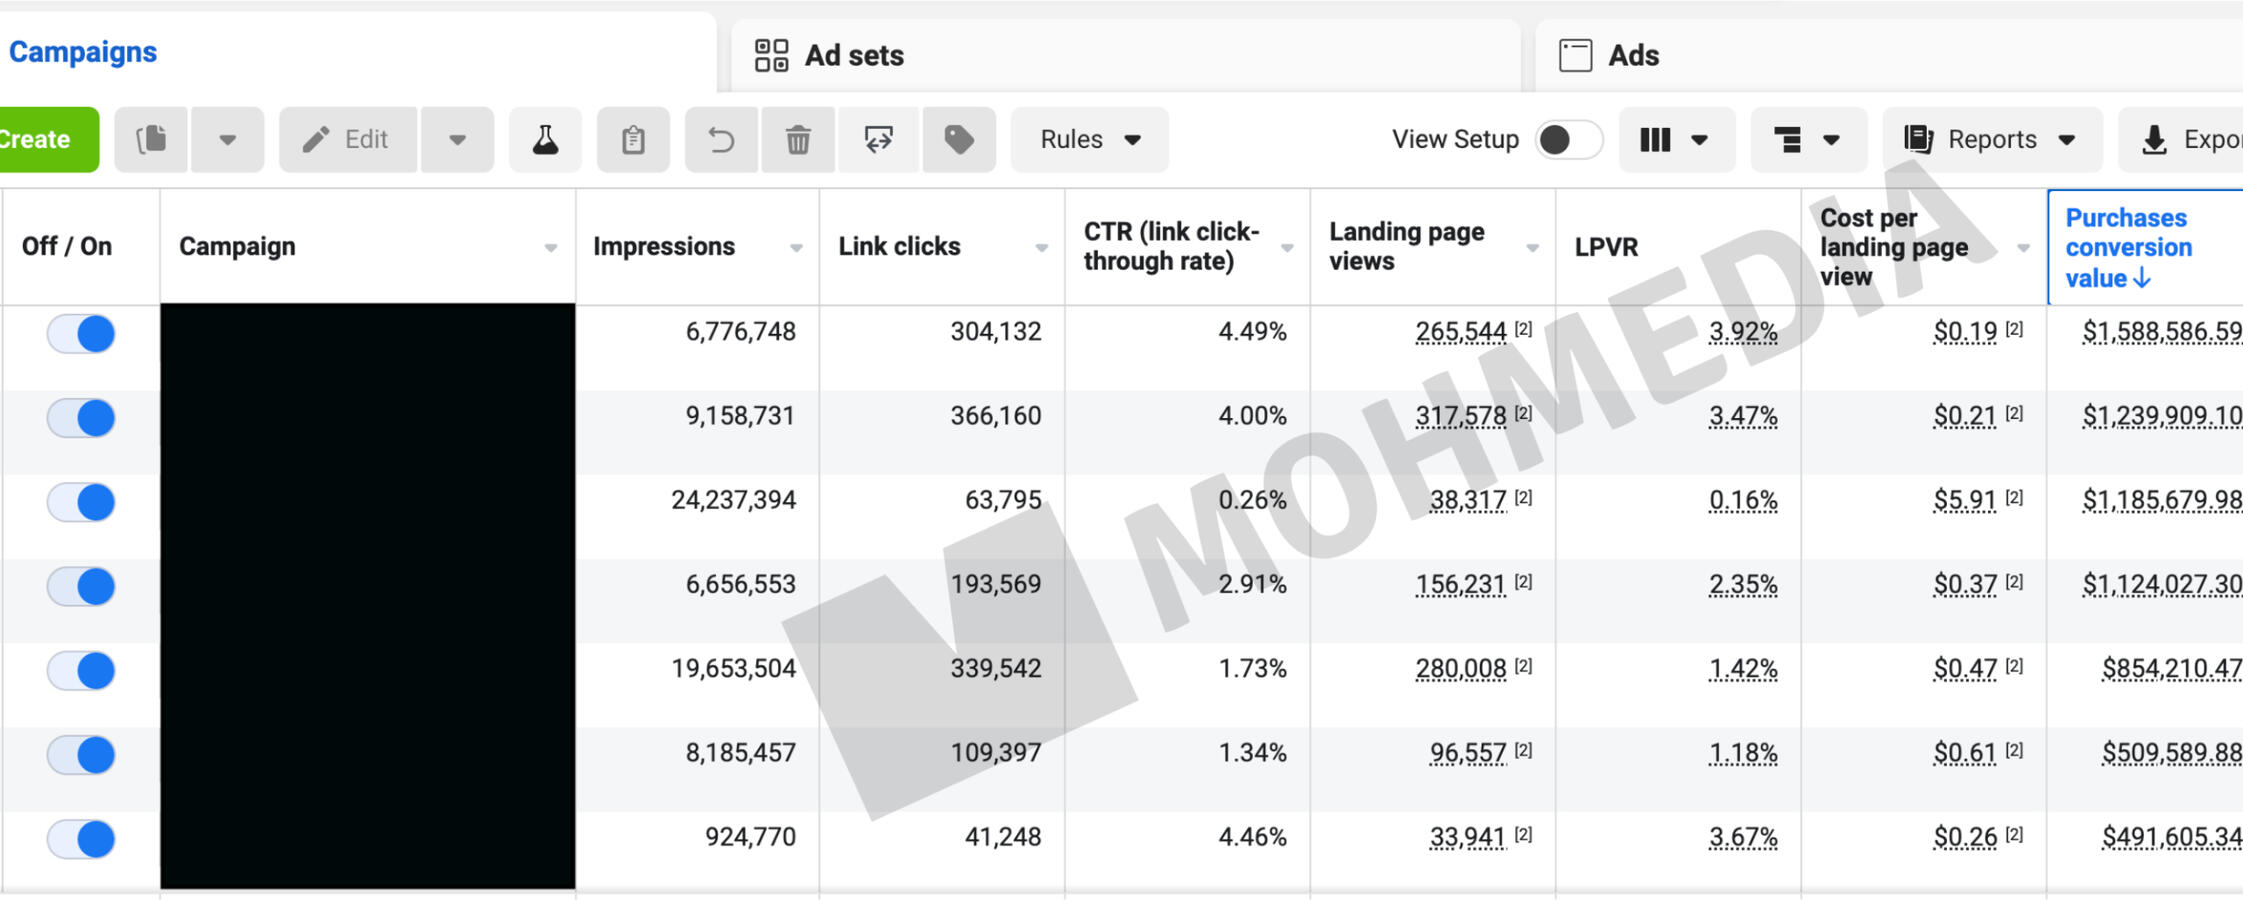The image size is (2243, 900).
Task: Click the discard draft changes icon
Action: [878, 139]
